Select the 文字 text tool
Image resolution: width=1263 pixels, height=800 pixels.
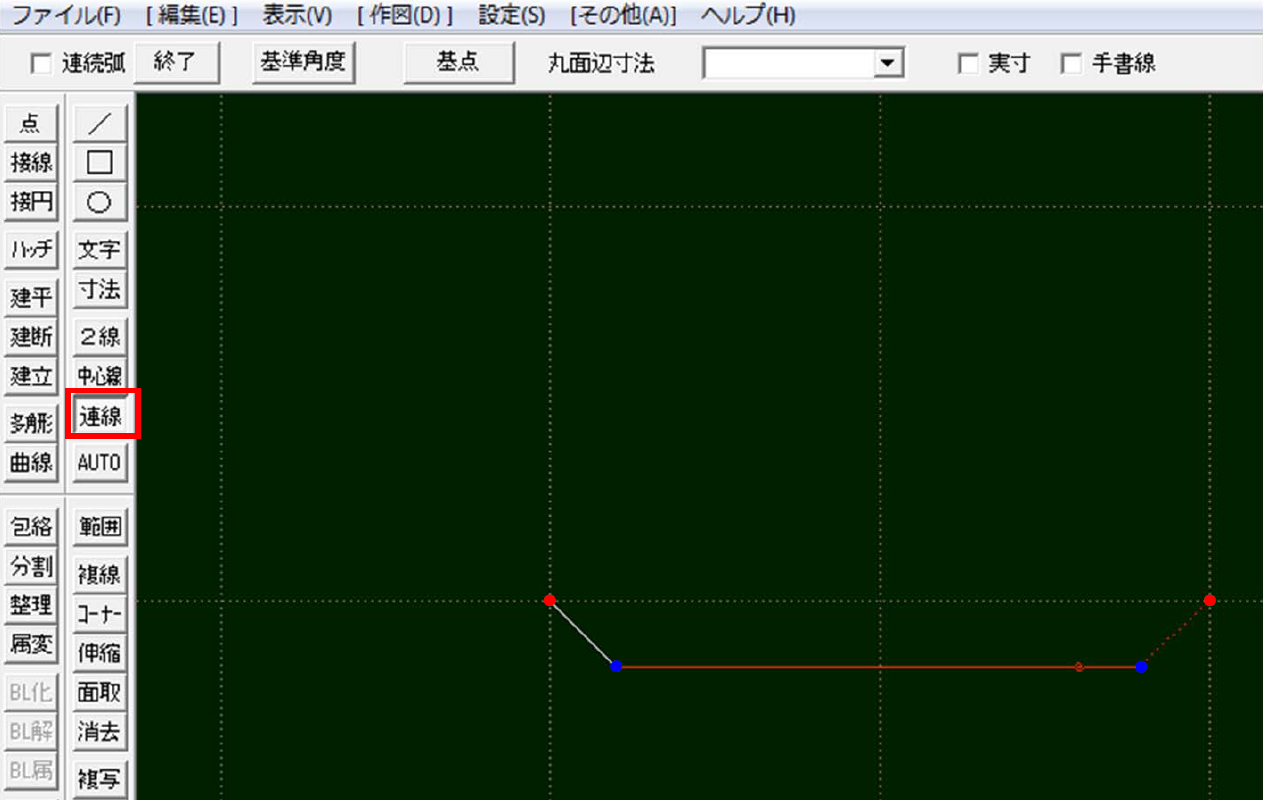[100, 250]
